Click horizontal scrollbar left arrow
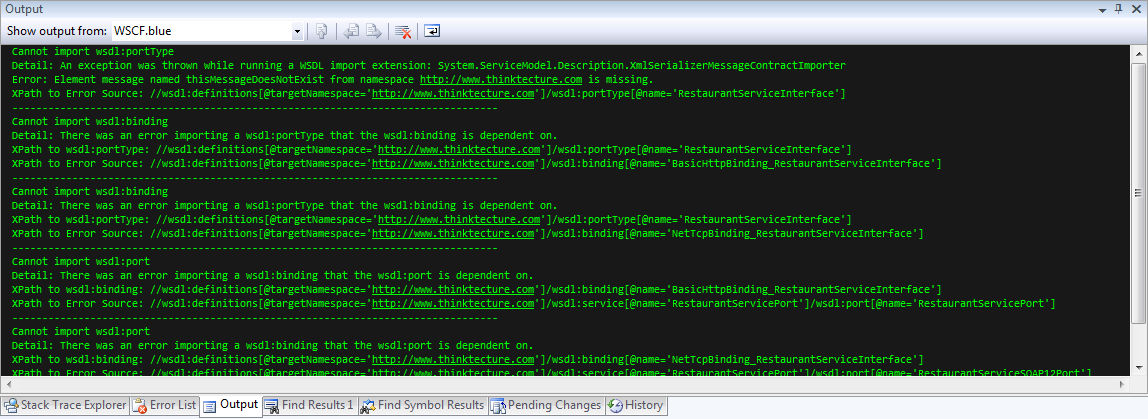 pos(9,384)
